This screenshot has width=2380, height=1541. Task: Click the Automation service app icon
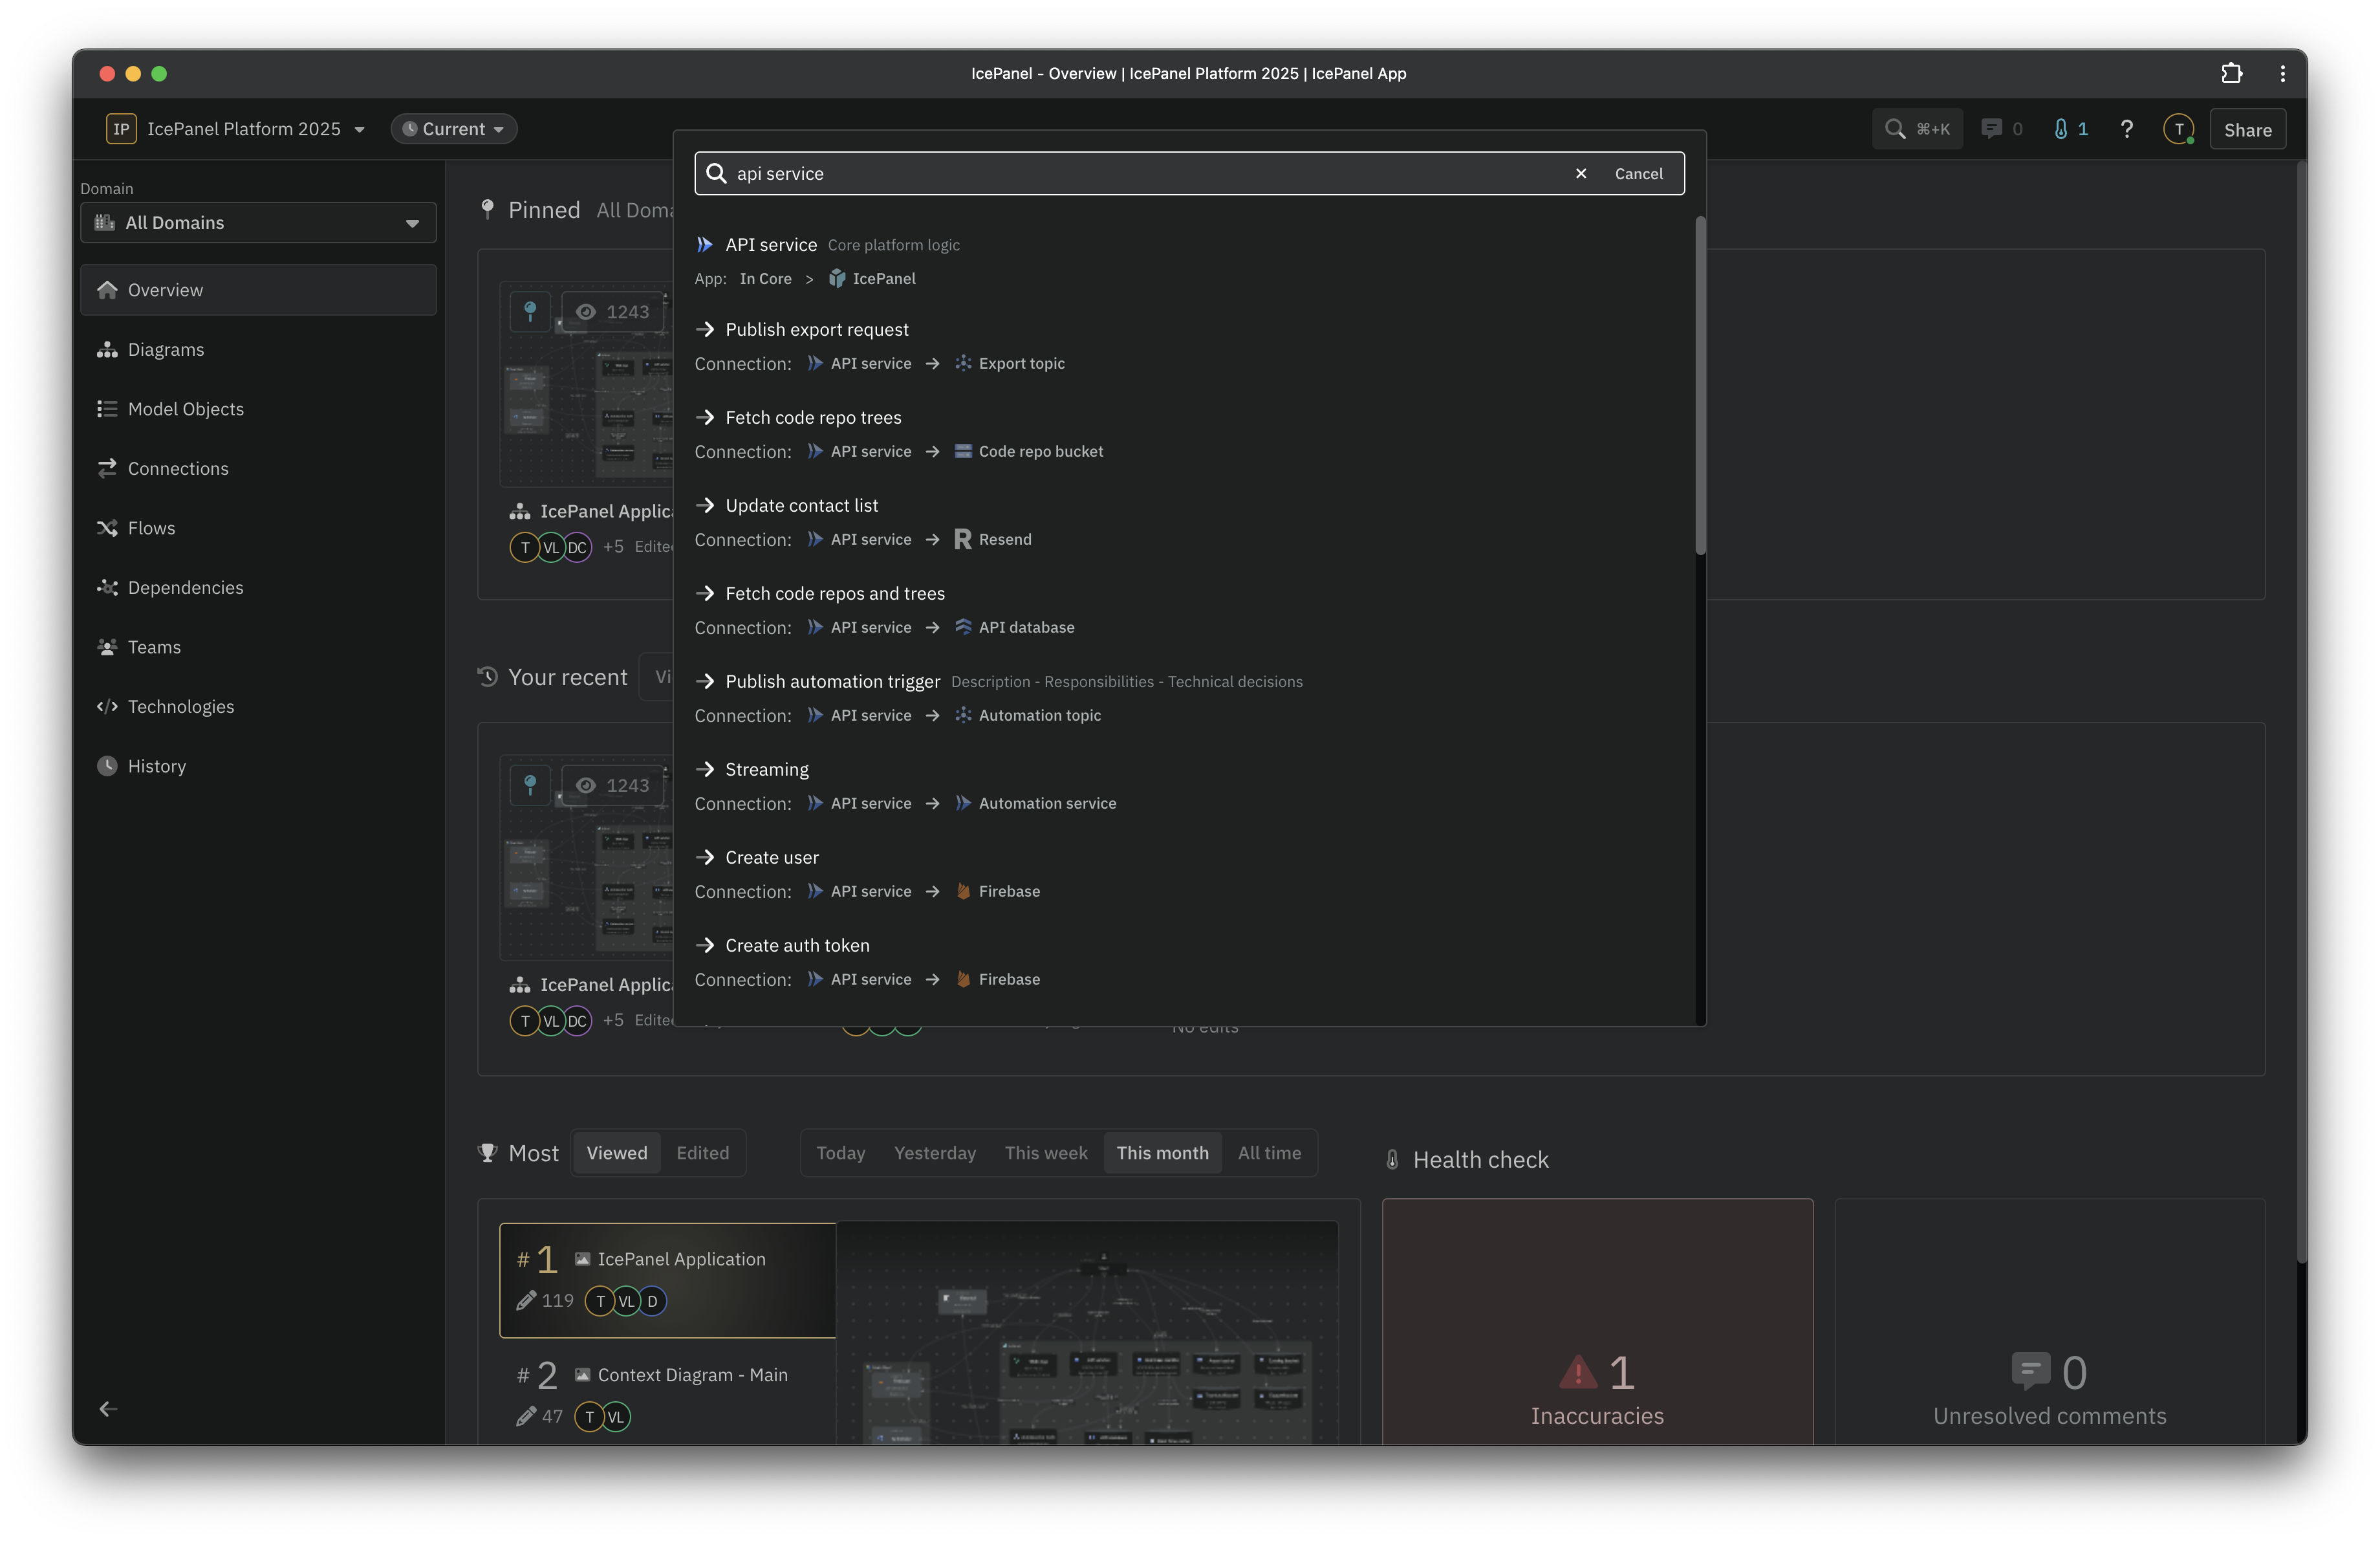(x=962, y=803)
